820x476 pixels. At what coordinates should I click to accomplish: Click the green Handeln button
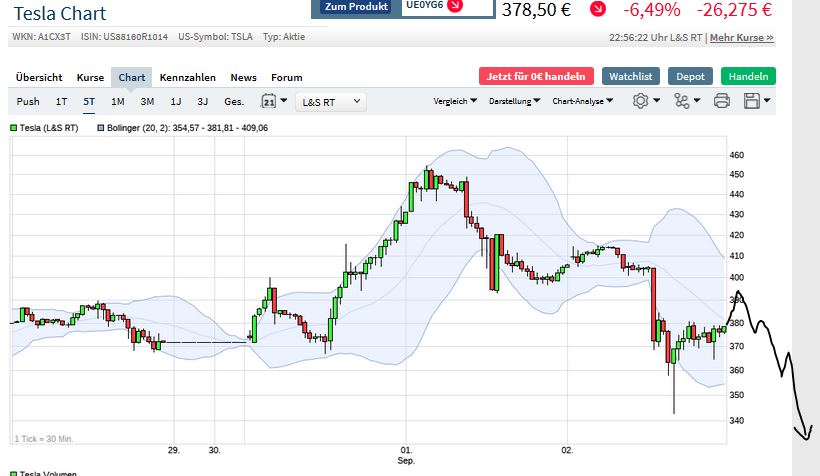click(748, 76)
